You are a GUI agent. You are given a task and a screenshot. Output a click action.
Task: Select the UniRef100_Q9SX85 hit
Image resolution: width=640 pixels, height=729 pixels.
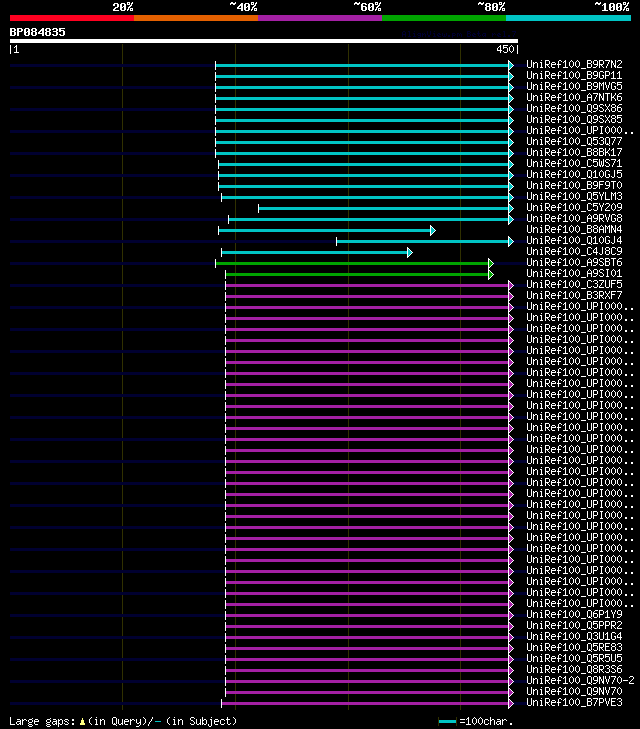[574, 119]
